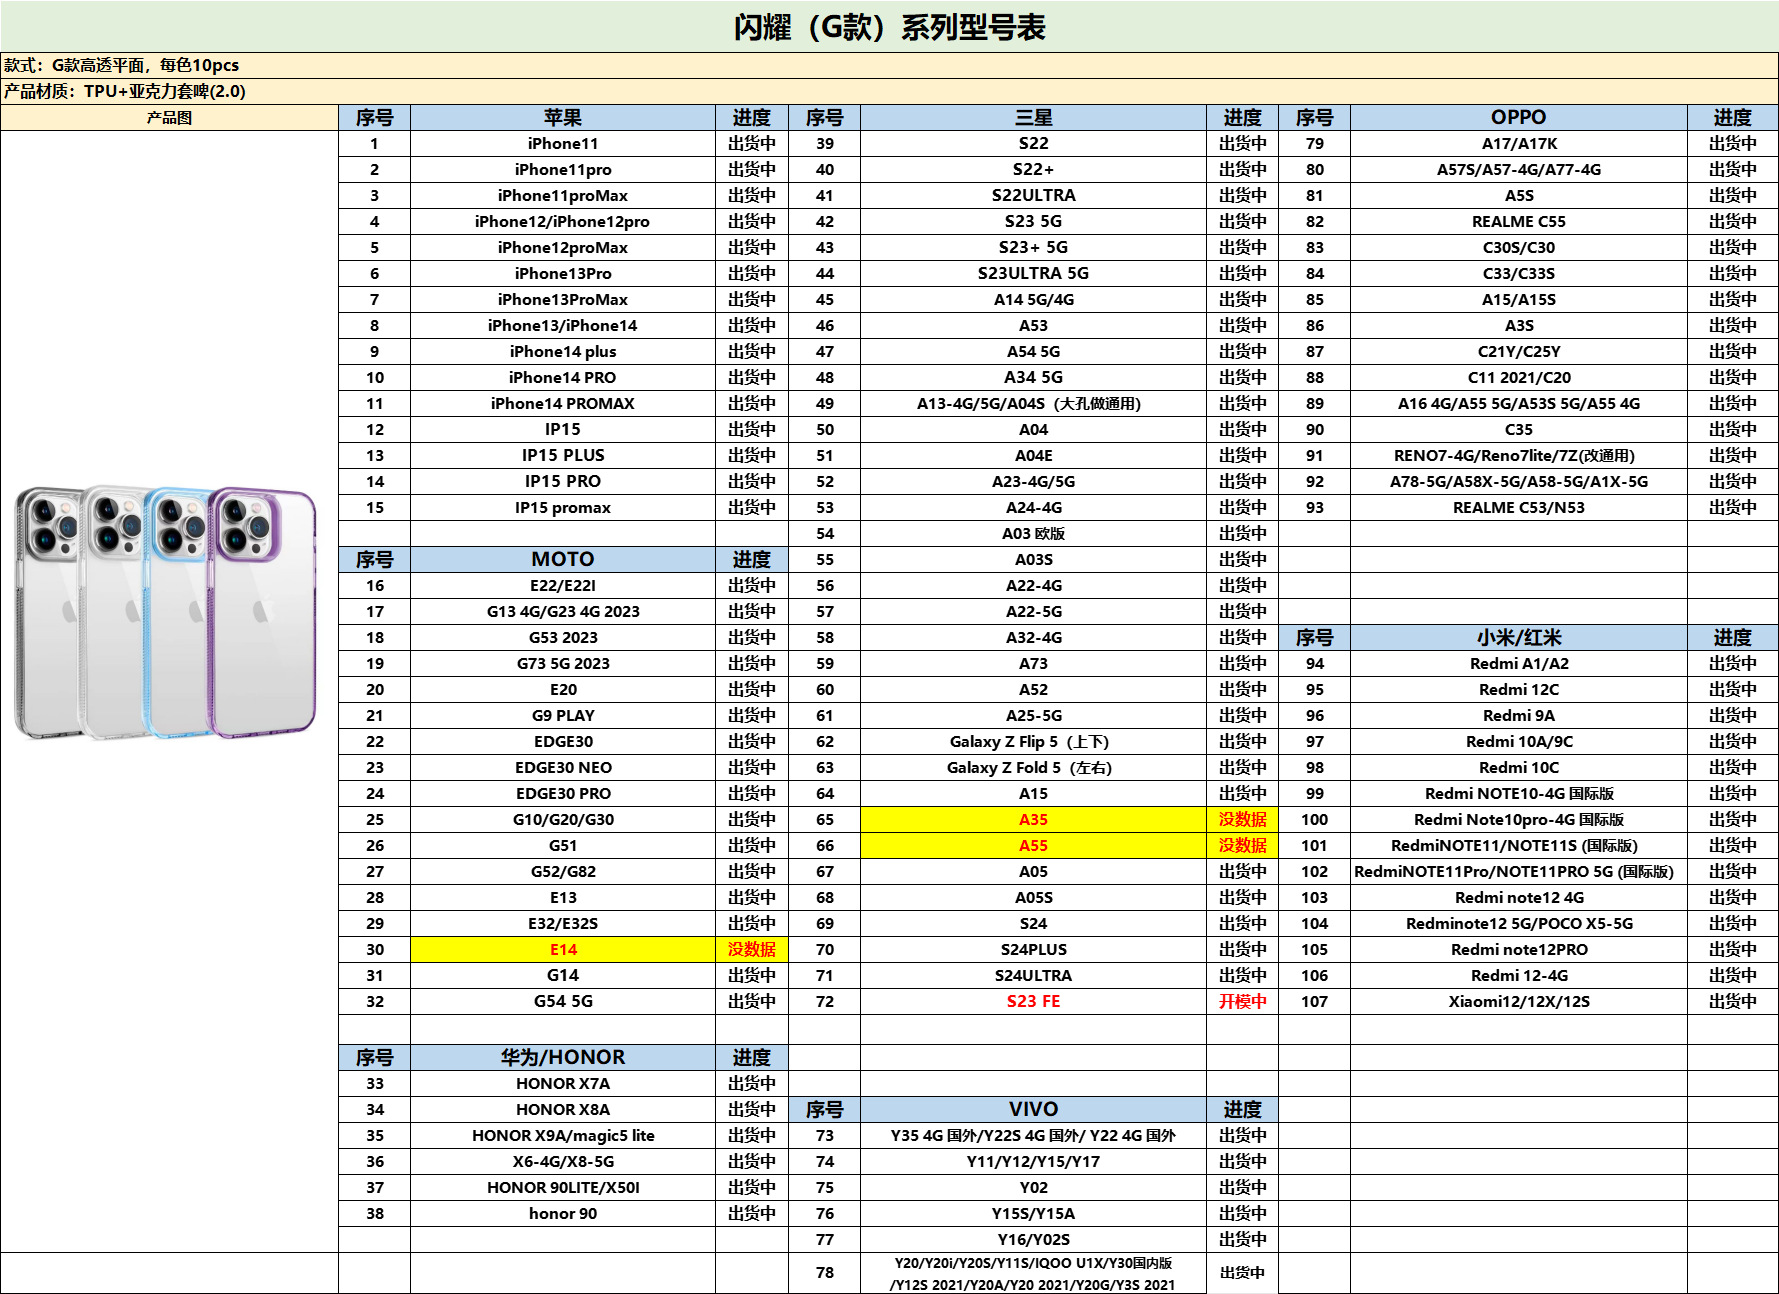Select the A17/A17K cell
1779x1294 pixels.
pyautogui.click(x=1519, y=144)
